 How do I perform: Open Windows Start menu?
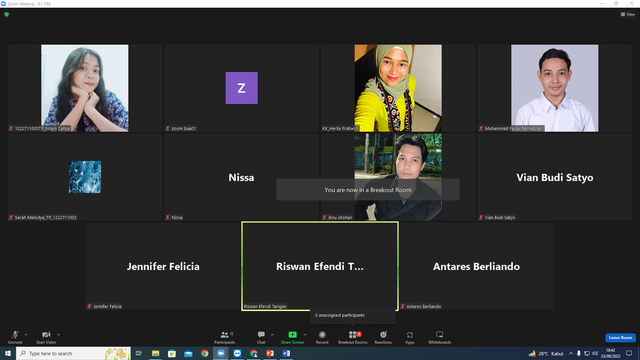(x=8, y=353)
